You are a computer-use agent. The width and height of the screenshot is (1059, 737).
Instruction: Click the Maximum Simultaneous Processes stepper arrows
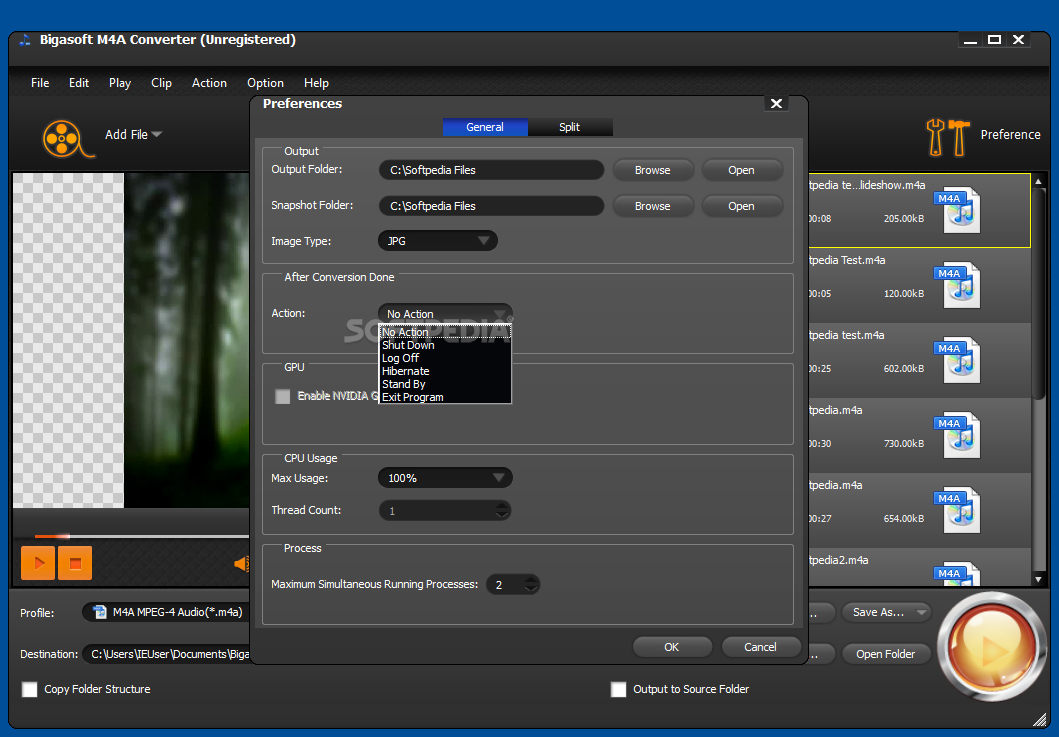pyautogui.click(x=532, y=584)
